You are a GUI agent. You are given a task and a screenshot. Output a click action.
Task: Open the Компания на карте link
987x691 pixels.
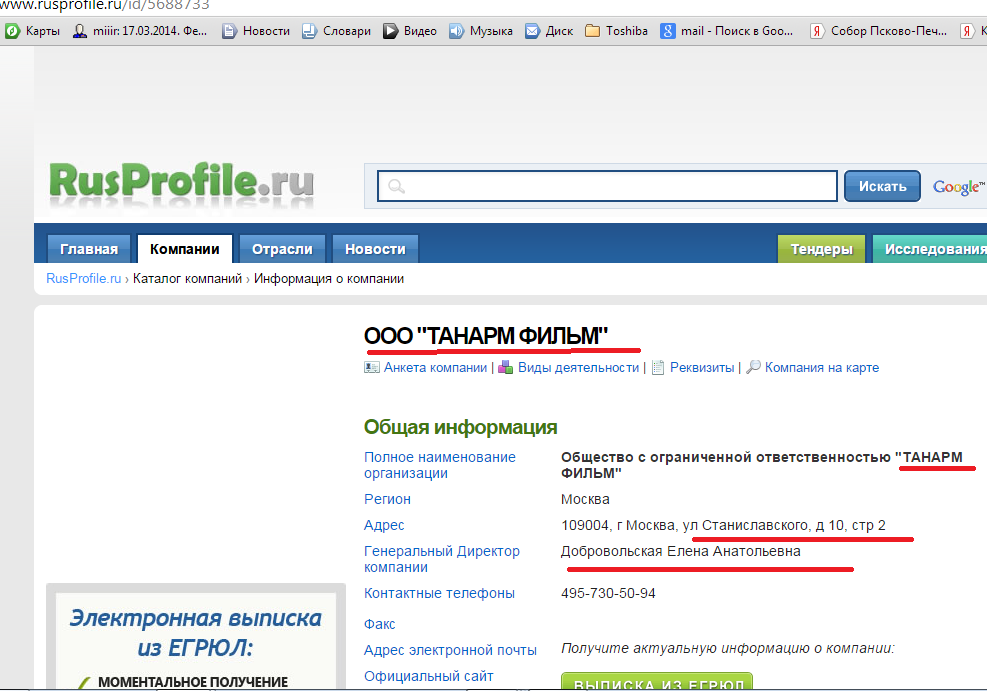[821, 368]
